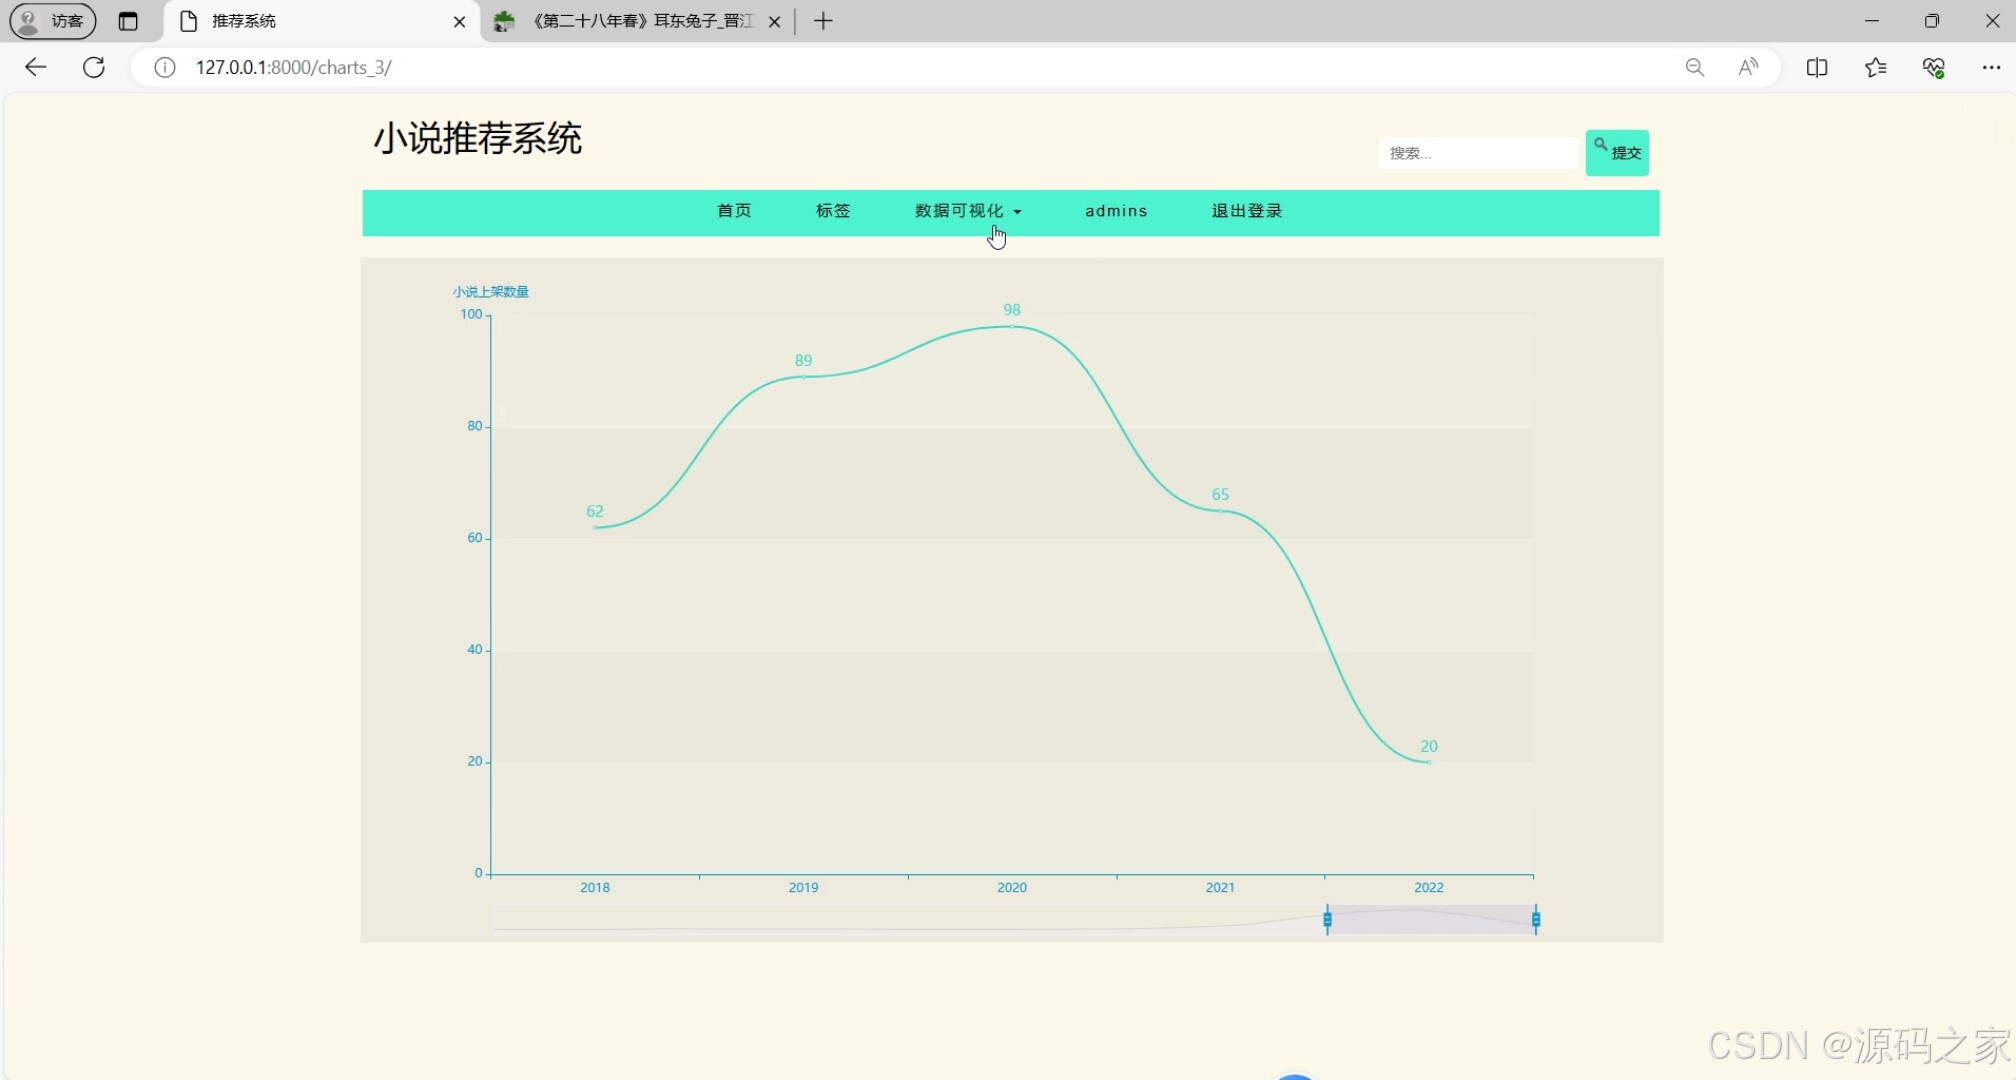This screenshot has width=2016, height=1080.
Task: Click 退出登录 to log out
Action: pyautogui.click(x=1247, y=211)
